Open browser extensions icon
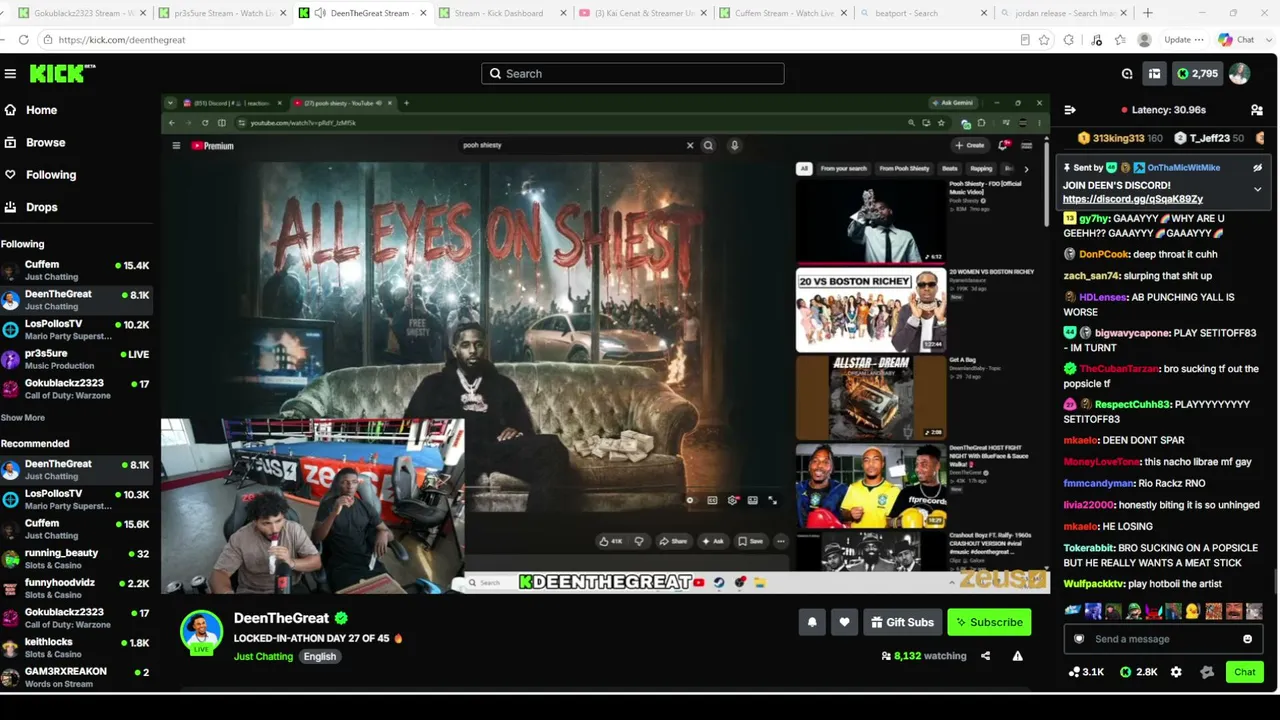The width and height of the screenshot is (1280, 720). click(1069, 40)
